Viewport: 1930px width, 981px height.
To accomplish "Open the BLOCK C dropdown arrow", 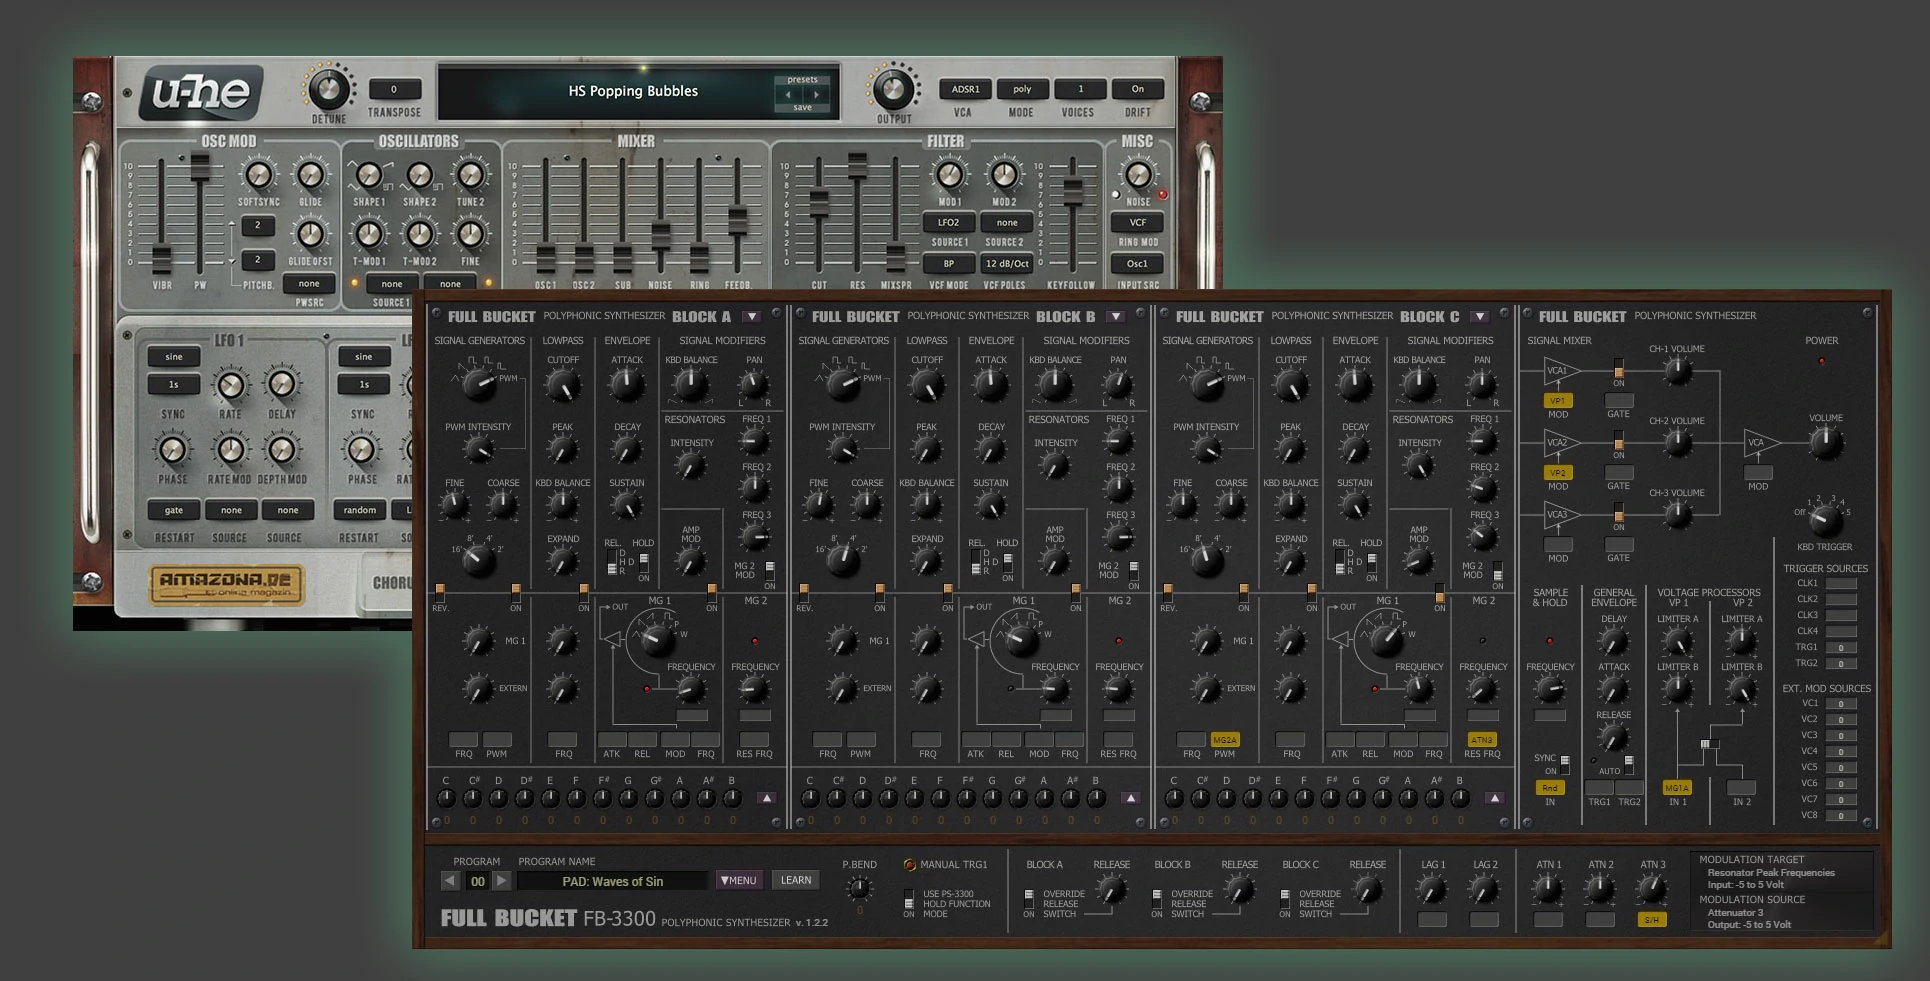I will click(1479, 317).
